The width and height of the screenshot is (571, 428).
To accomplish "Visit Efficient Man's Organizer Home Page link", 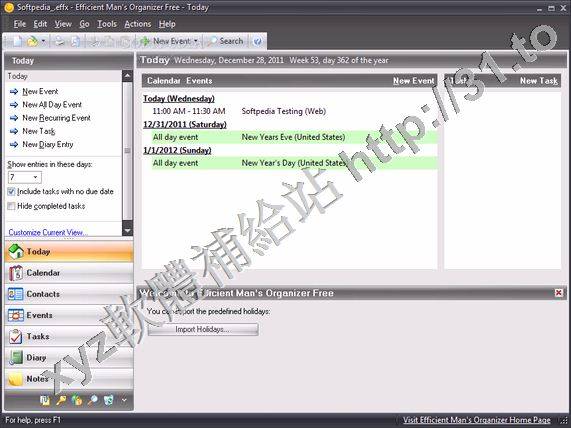I will (477, 420).
